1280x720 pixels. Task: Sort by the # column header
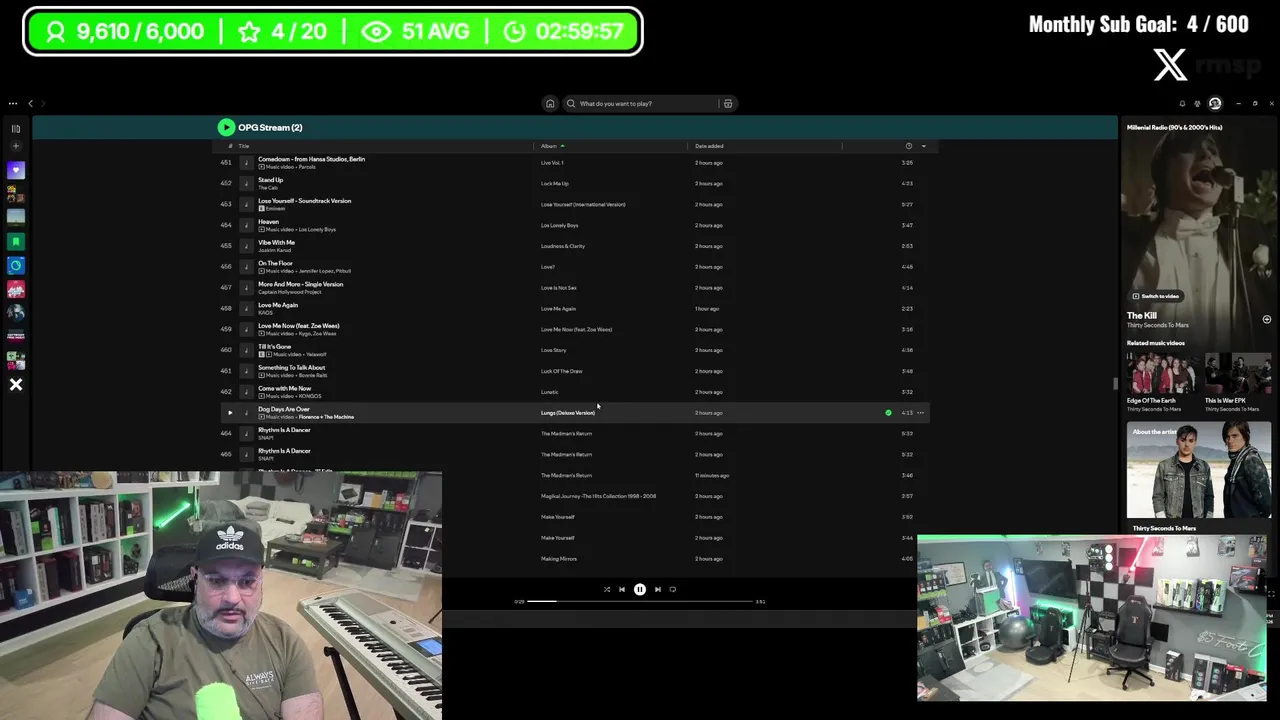230,146
